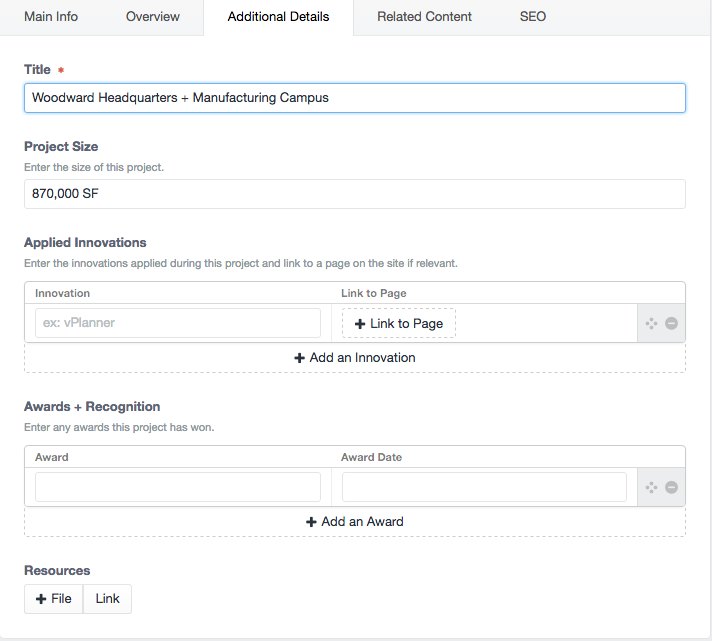Open the Overview tab
The image size is (712, 641).
pos(153,17)
